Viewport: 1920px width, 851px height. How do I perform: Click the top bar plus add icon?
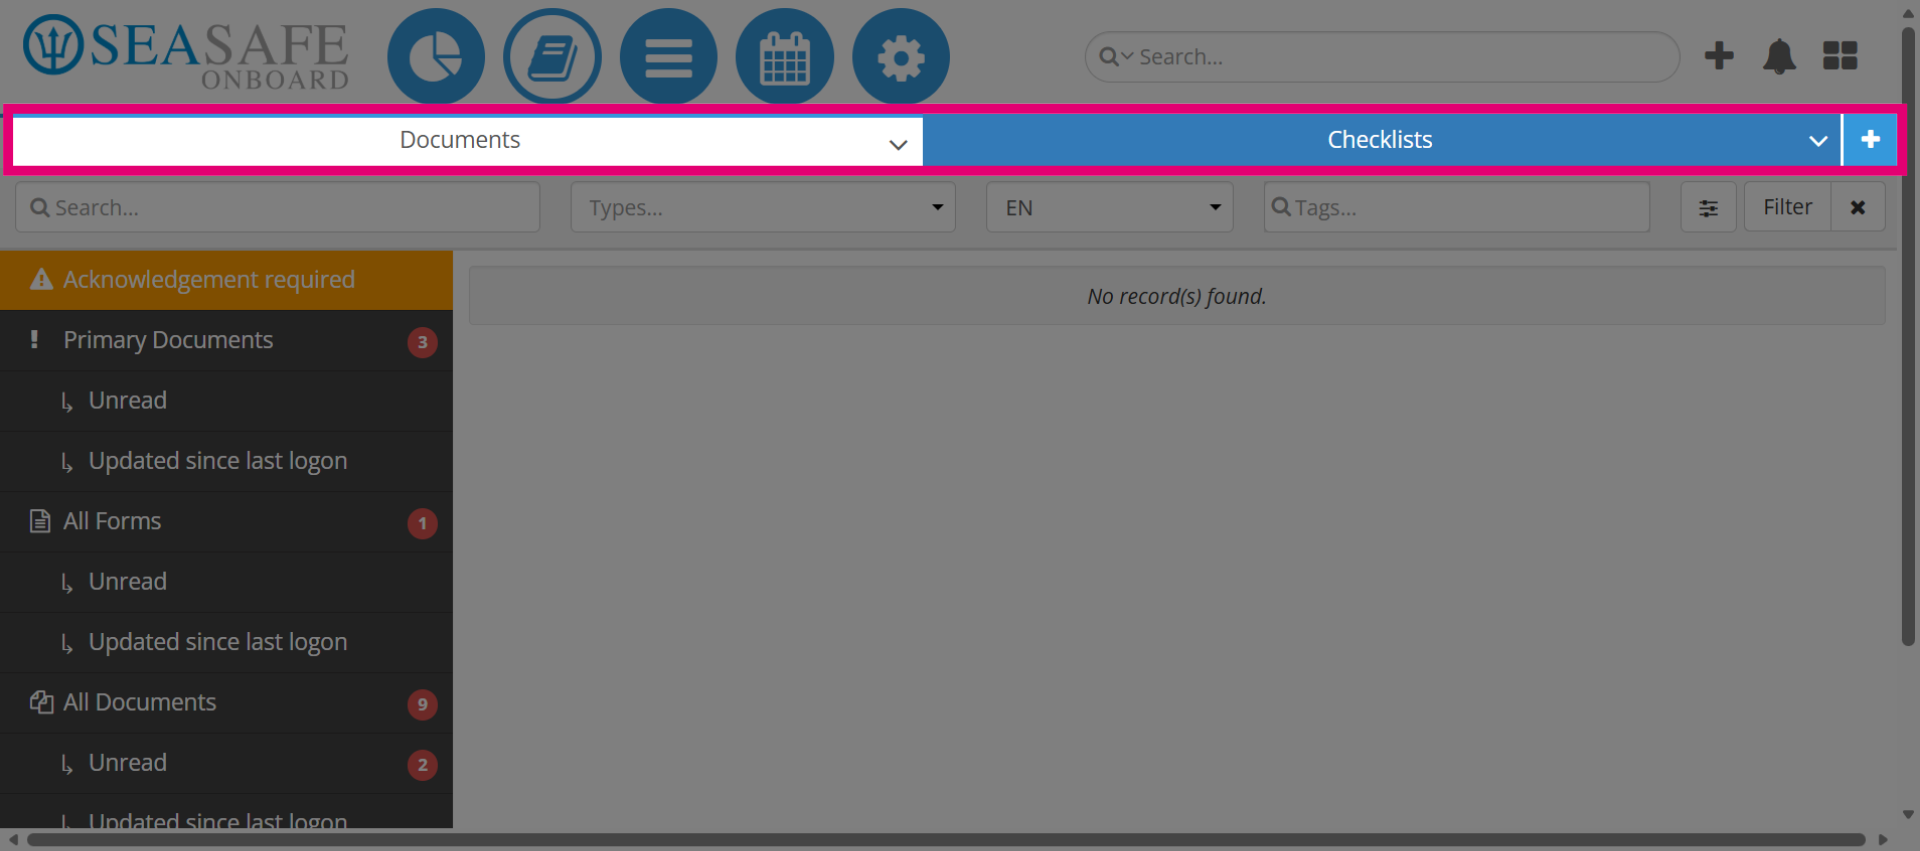click(1719, 56)
